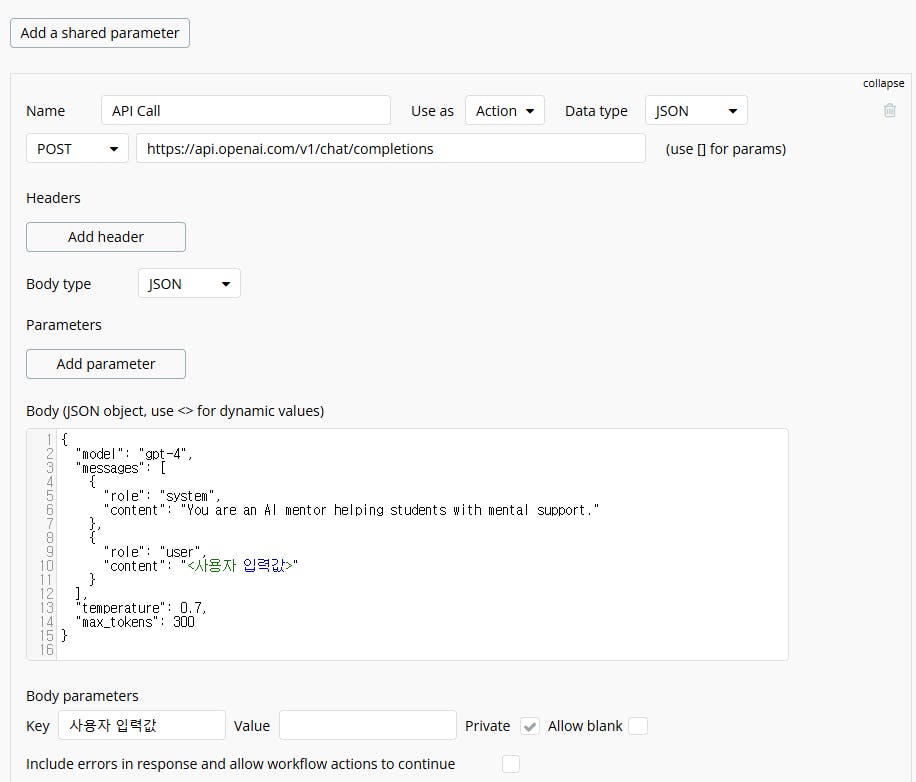Delete the API call with trash icon
Screen dimensions: 916x782
[x=889, y=110]
